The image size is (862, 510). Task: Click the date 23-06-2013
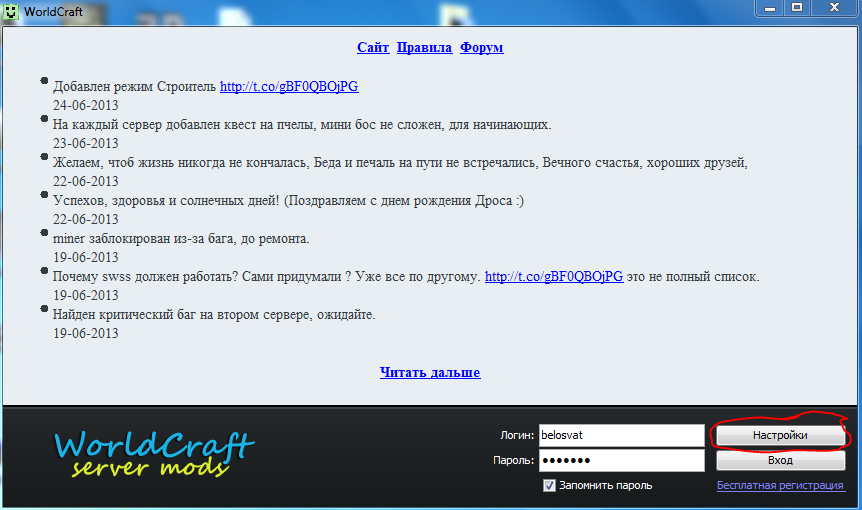click(86, 143)
